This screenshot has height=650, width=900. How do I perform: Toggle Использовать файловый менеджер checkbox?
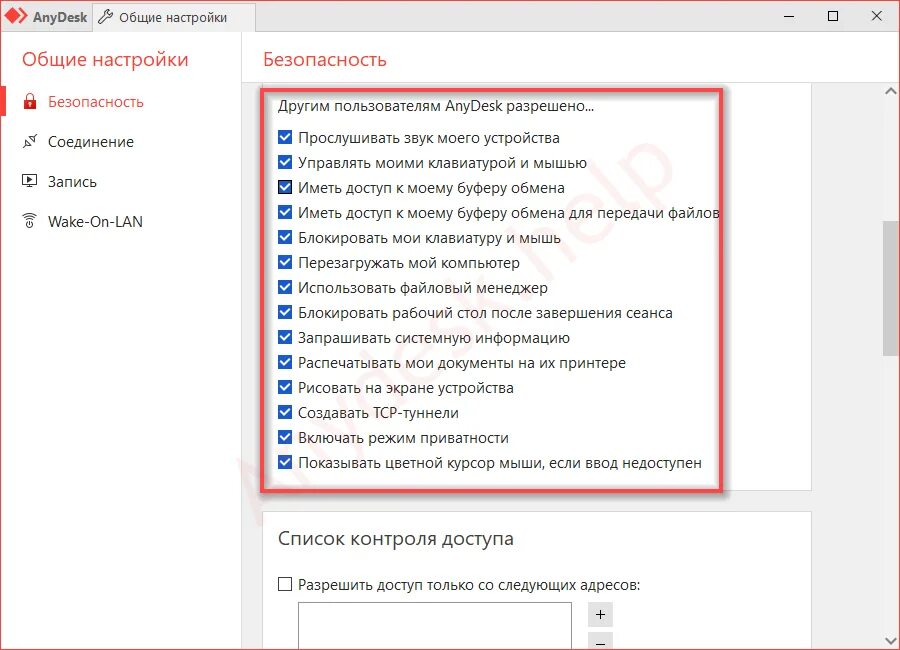tap(285, 287)
